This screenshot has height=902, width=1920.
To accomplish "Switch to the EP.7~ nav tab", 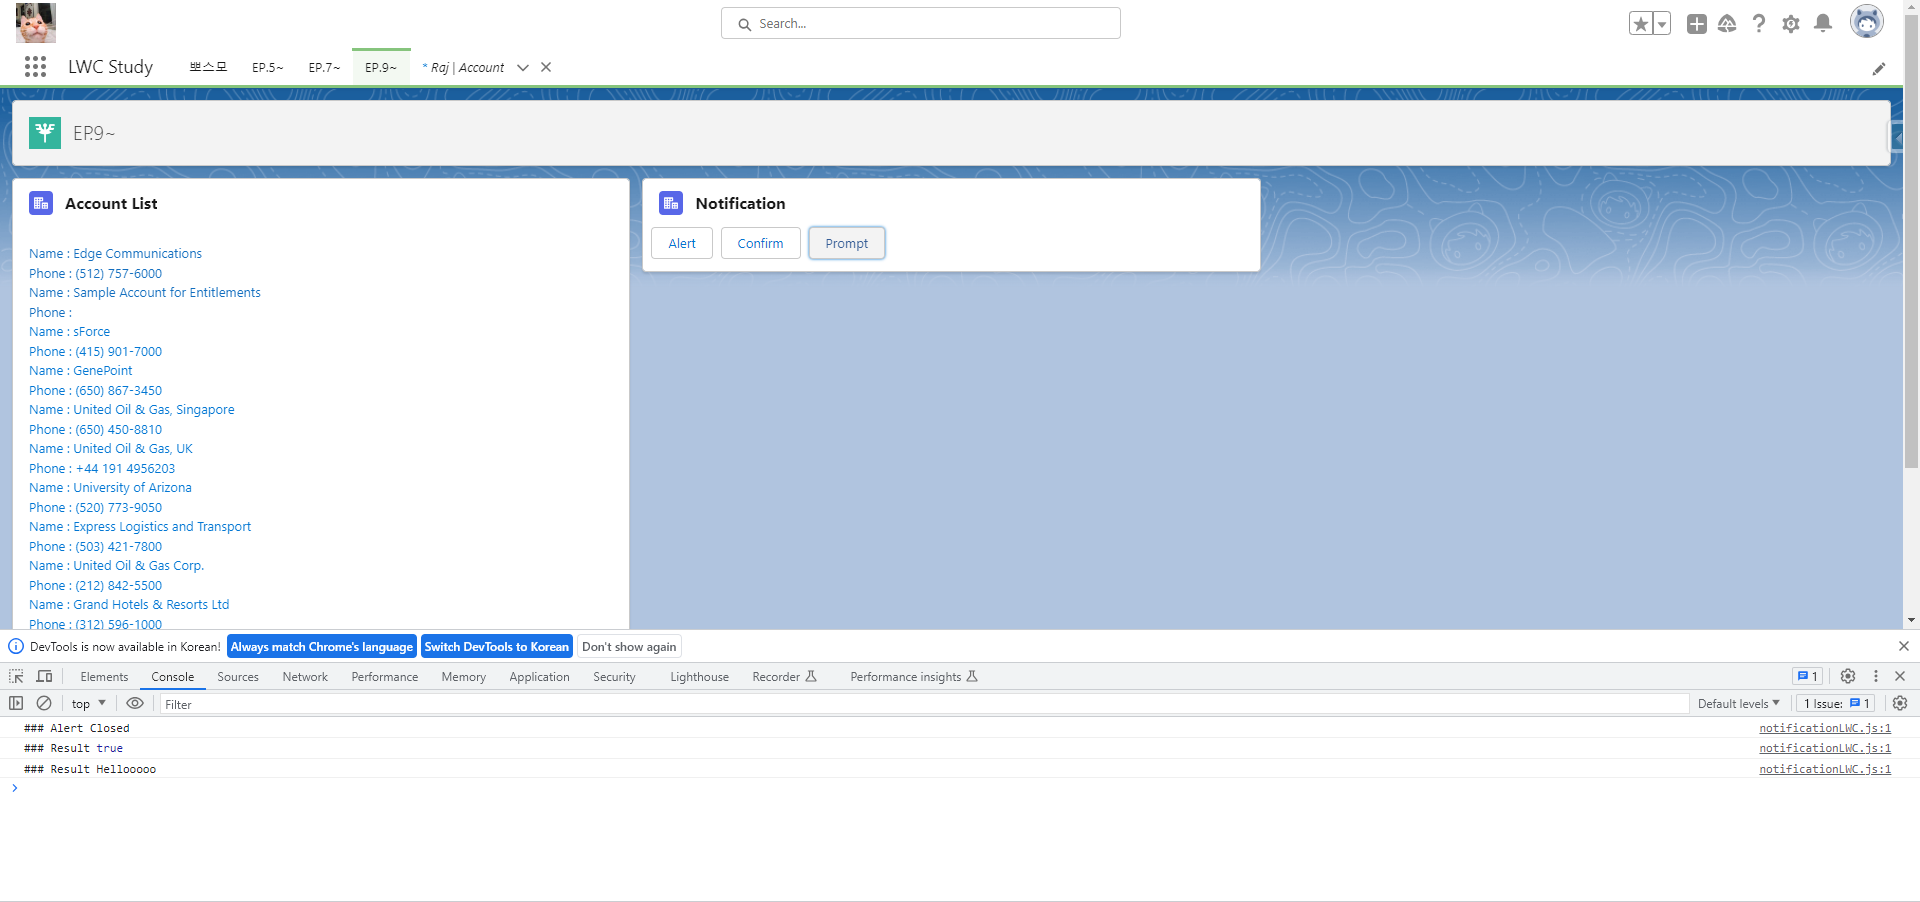I will pos(324,67).
